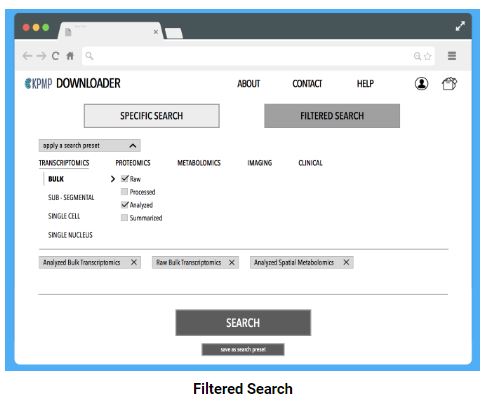Open the user profile icon
Image resolution: width=486 pixels, height=403 pixels.
pyautogui.click(x=421, y=83)
